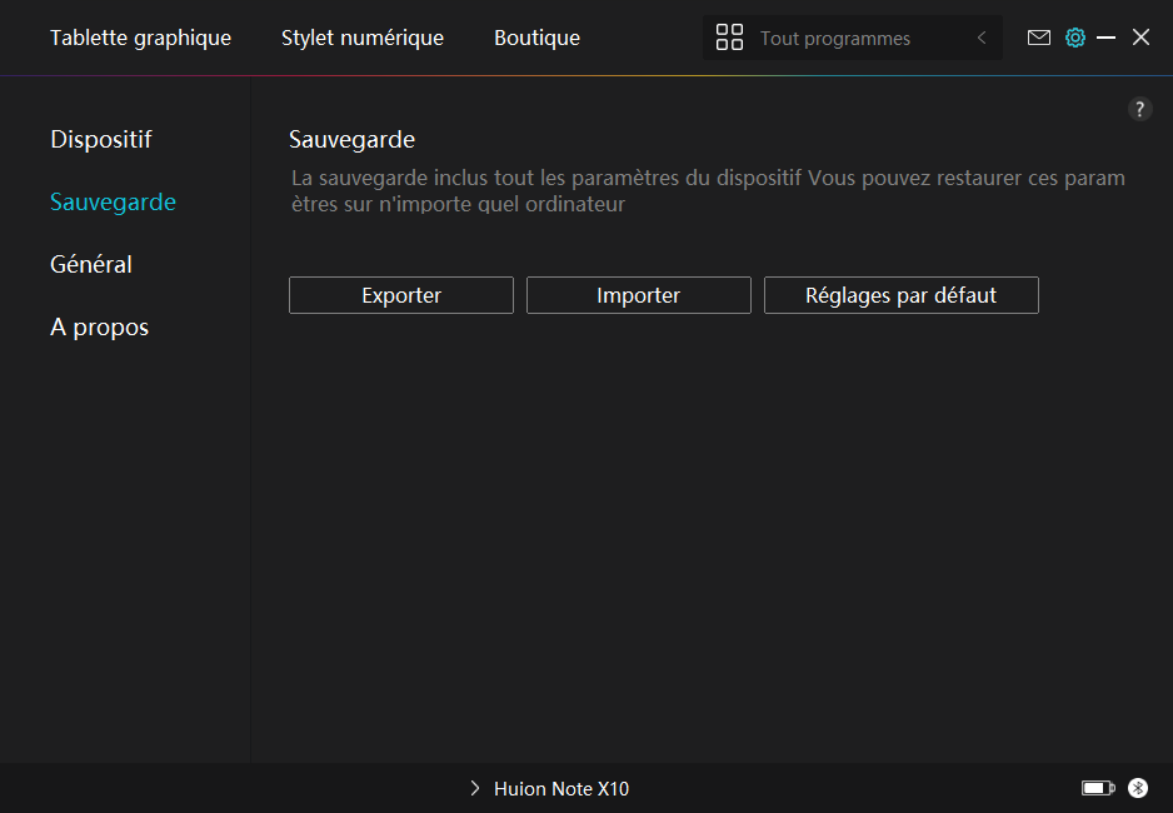Minimize the Huion driver window
The width and height of the screenshot is (1173, 813).
1106,38
